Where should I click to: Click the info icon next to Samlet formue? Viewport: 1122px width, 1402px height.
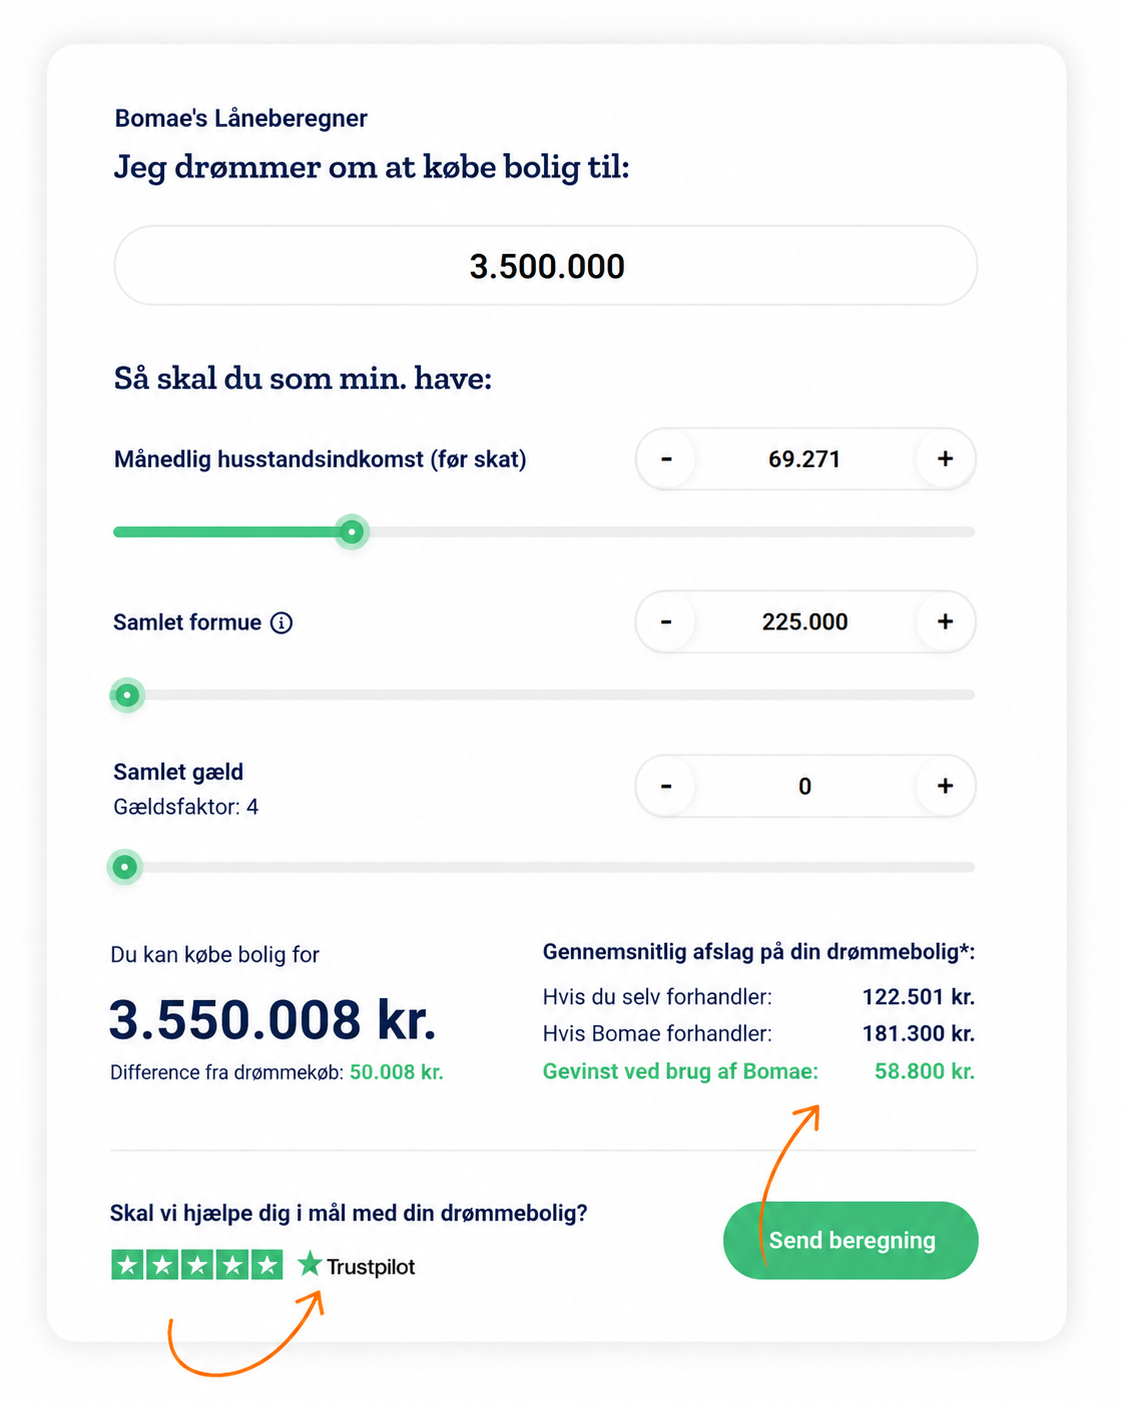pyautogui.click(x=282, y=623)
